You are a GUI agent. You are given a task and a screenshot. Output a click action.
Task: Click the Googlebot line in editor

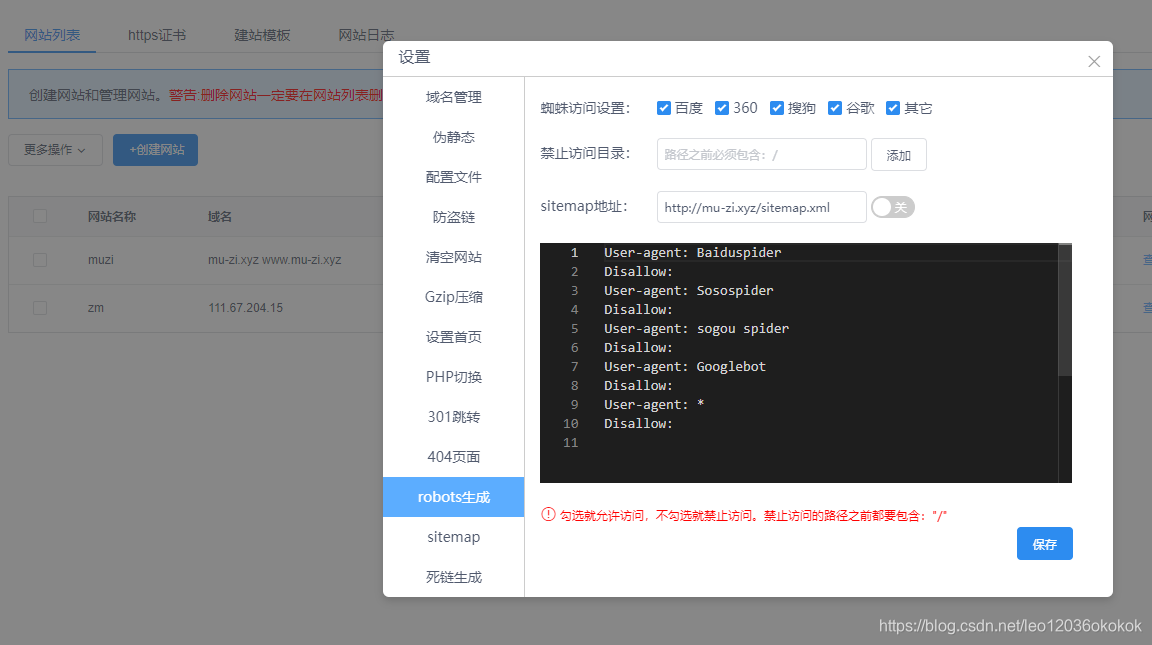[685, 367]
